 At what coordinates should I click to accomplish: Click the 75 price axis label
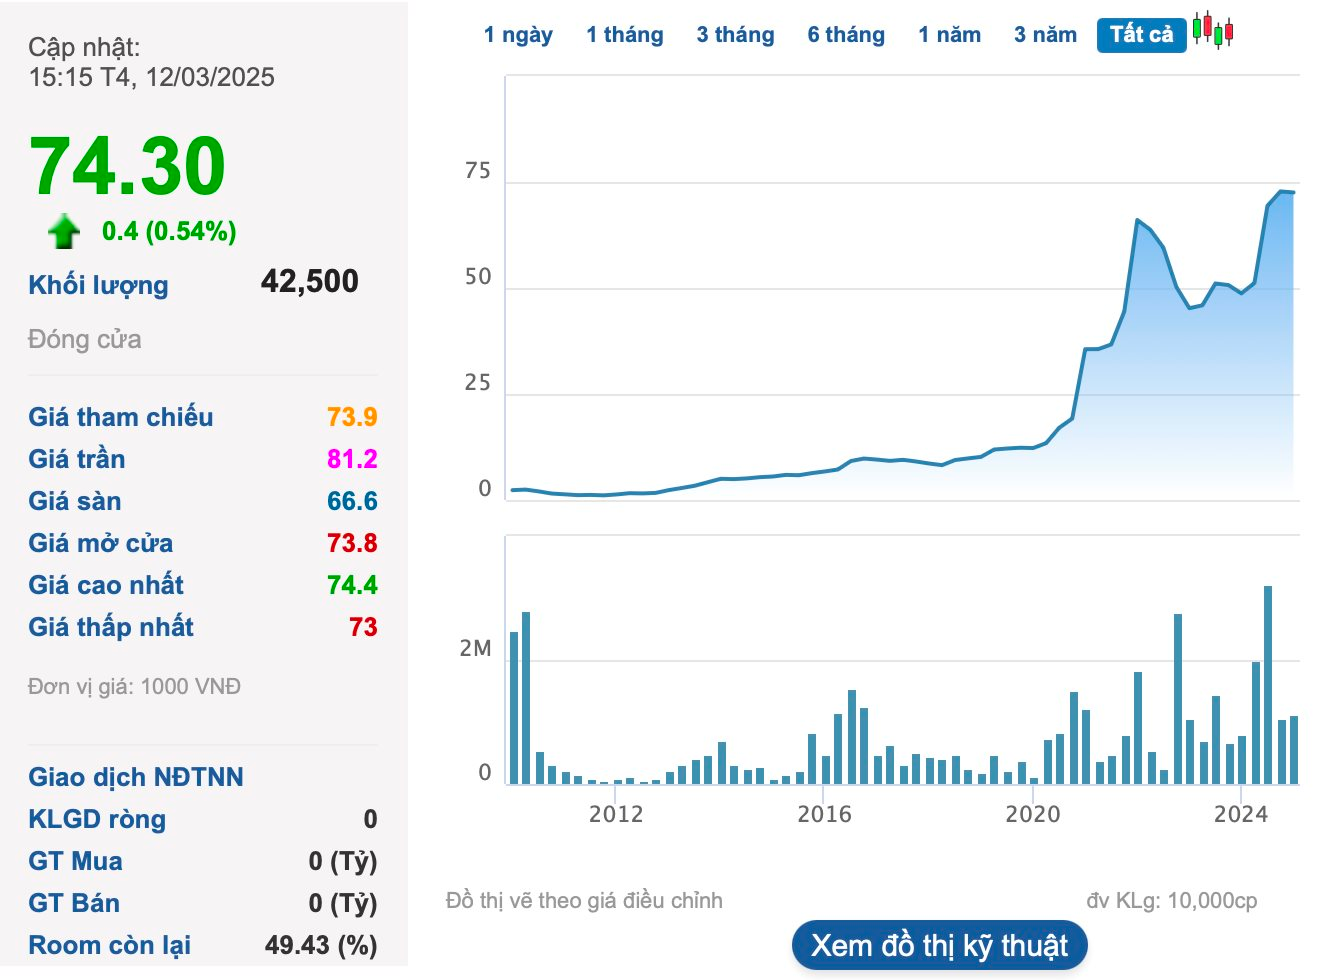pyautogui.click(x=478, y=171)
